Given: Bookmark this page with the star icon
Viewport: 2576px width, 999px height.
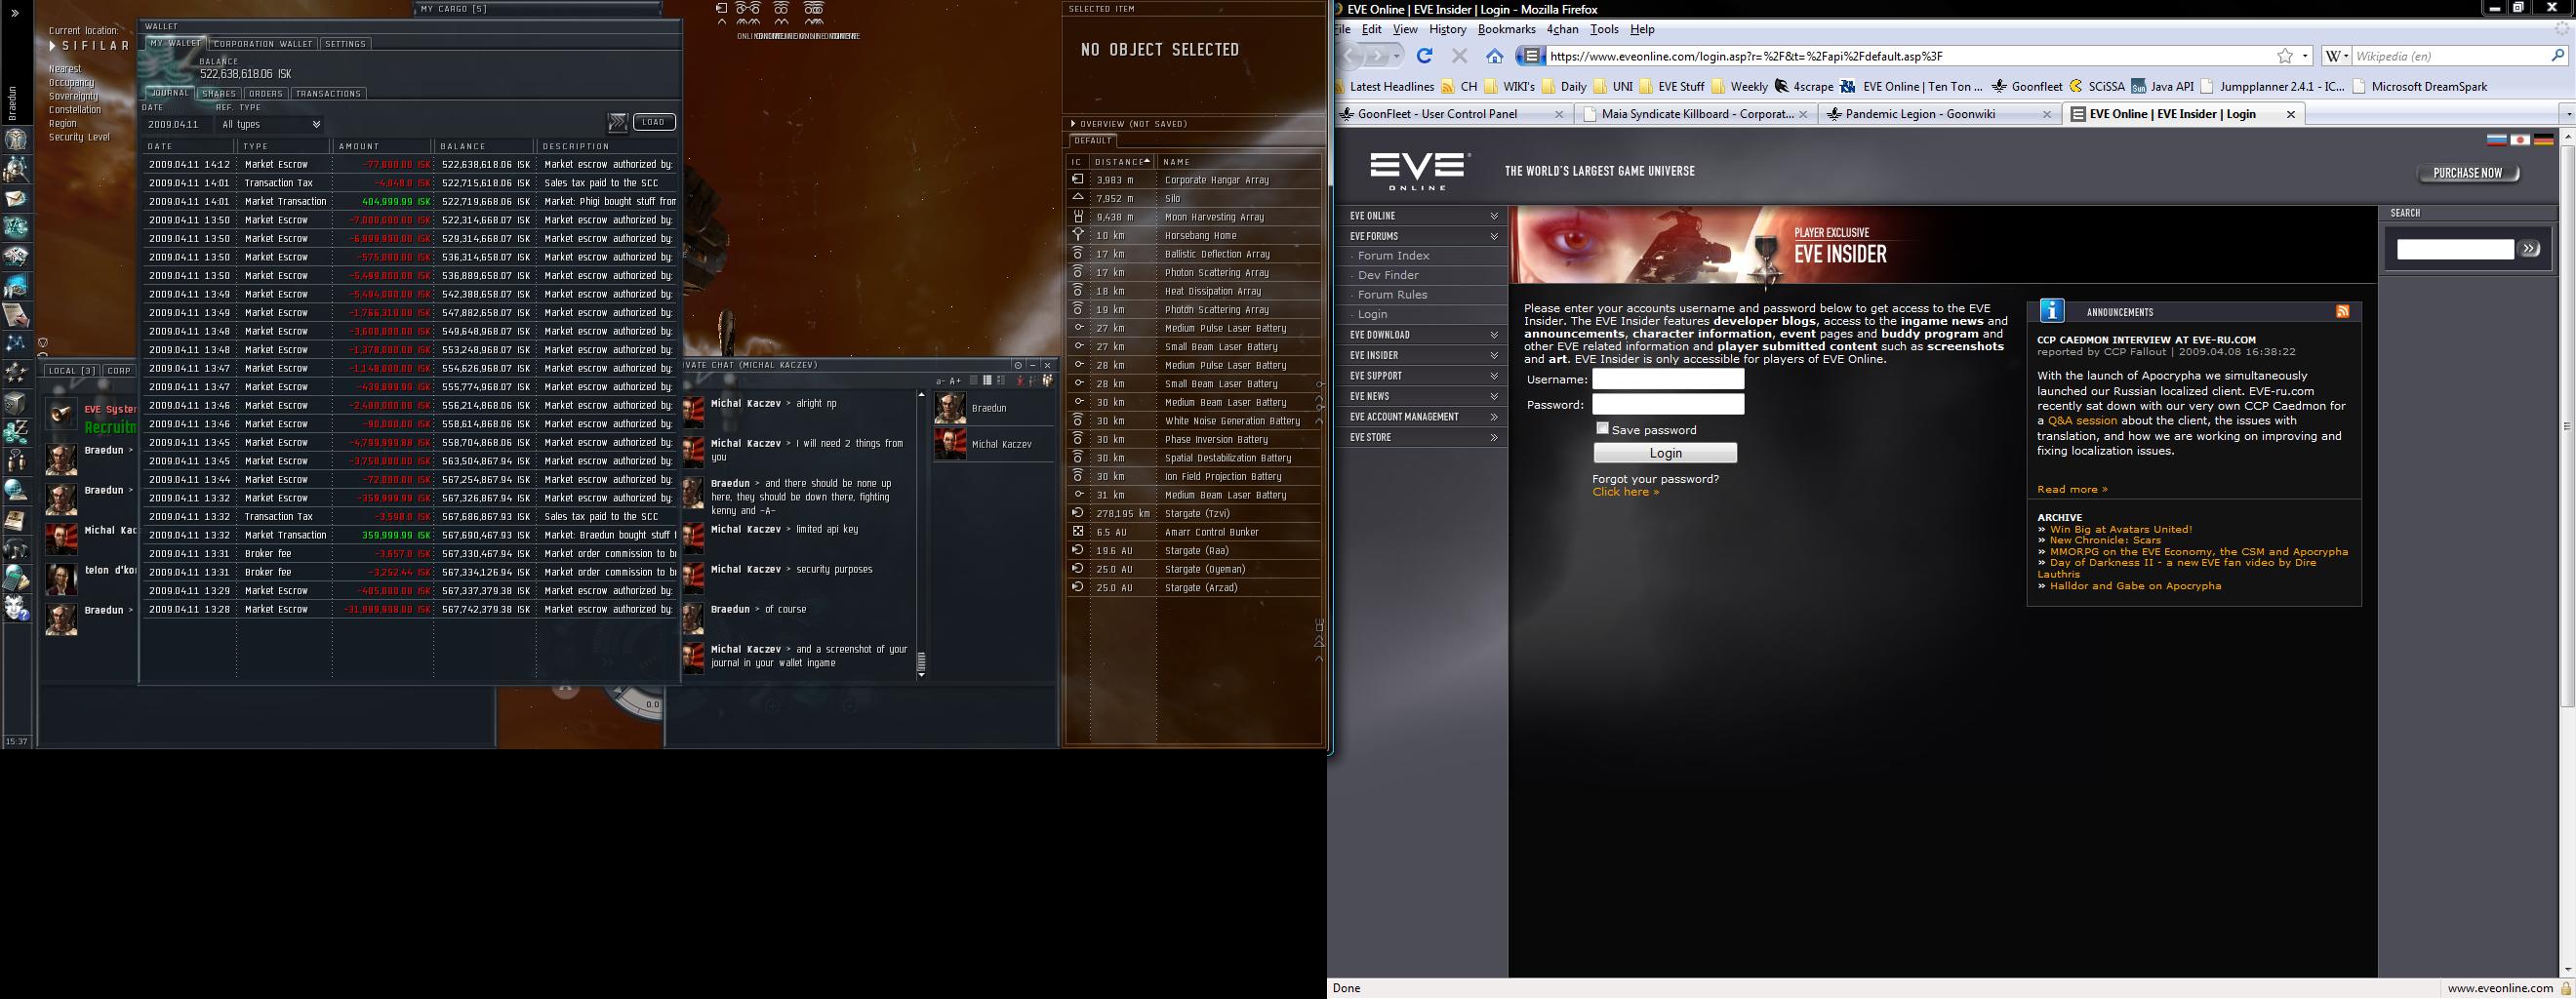Looking at the screenshot, I should 2285,56.
